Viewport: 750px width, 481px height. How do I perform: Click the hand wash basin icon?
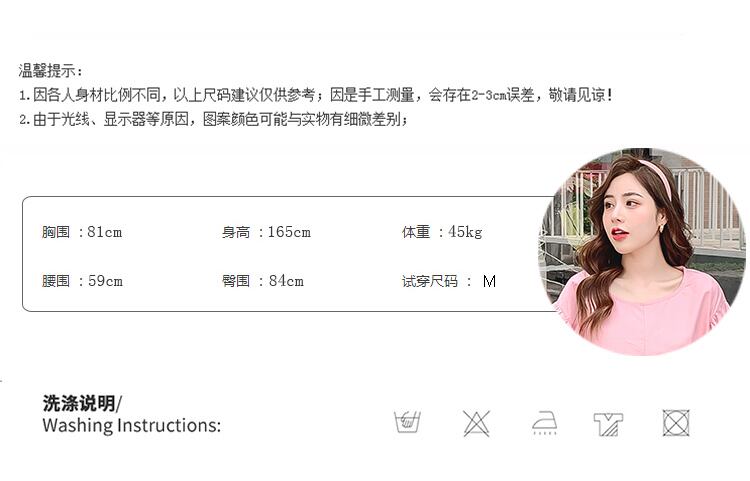pyautogui.click(x=407, y=422)
